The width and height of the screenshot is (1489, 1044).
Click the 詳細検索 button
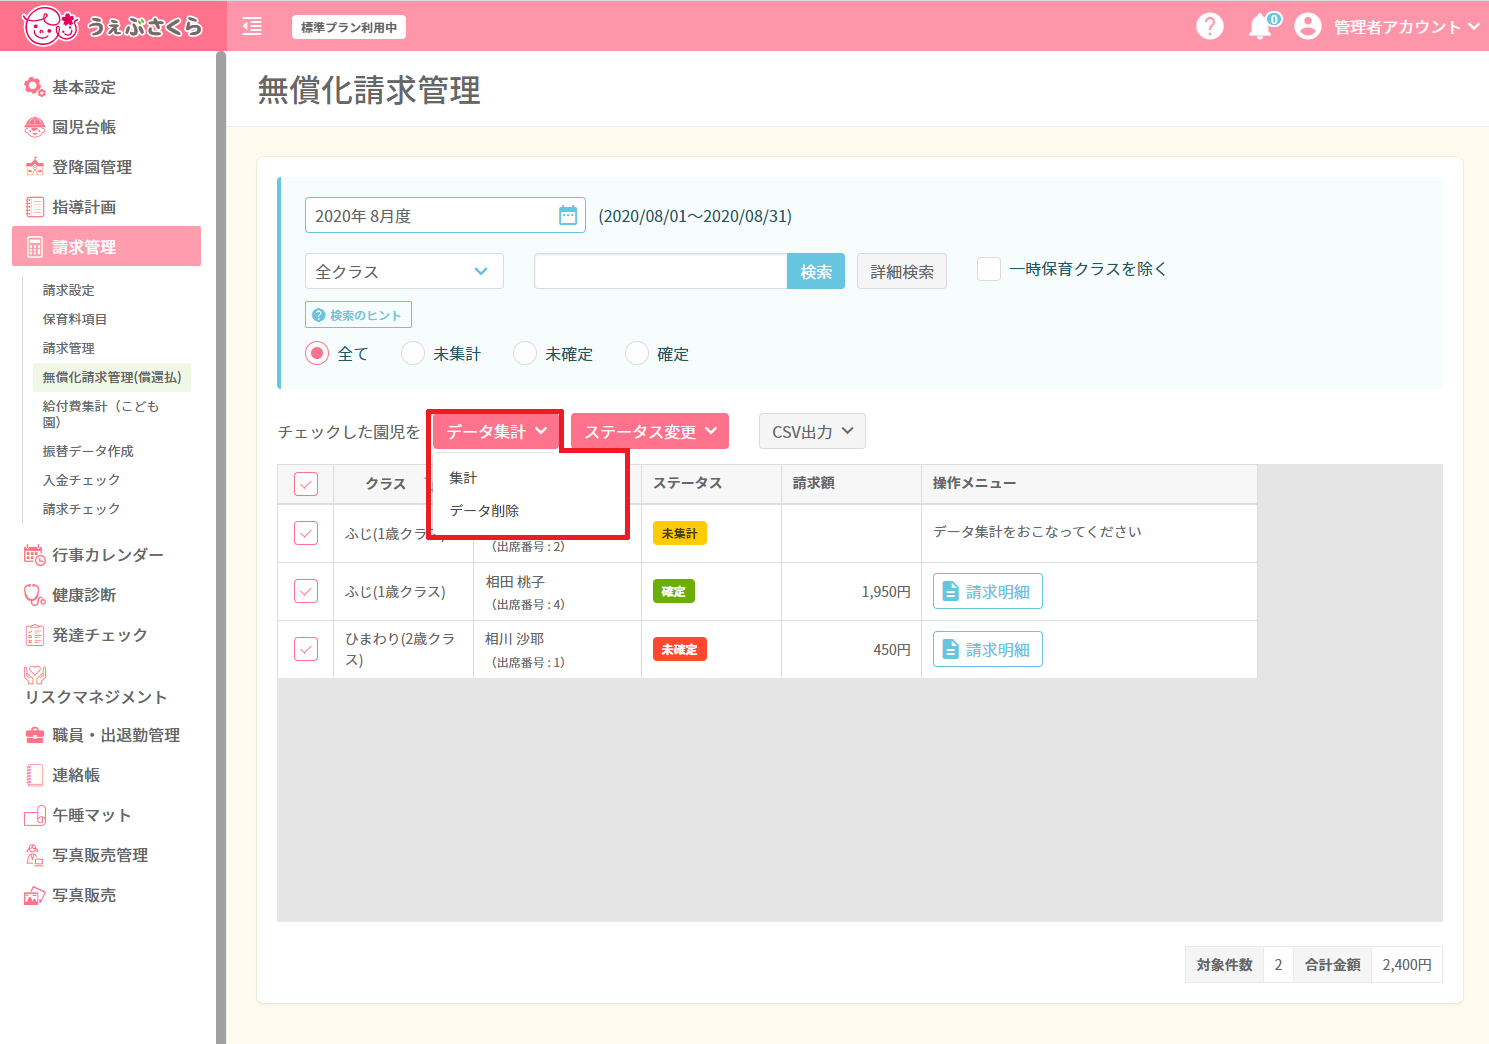click(x=902, y=271)
